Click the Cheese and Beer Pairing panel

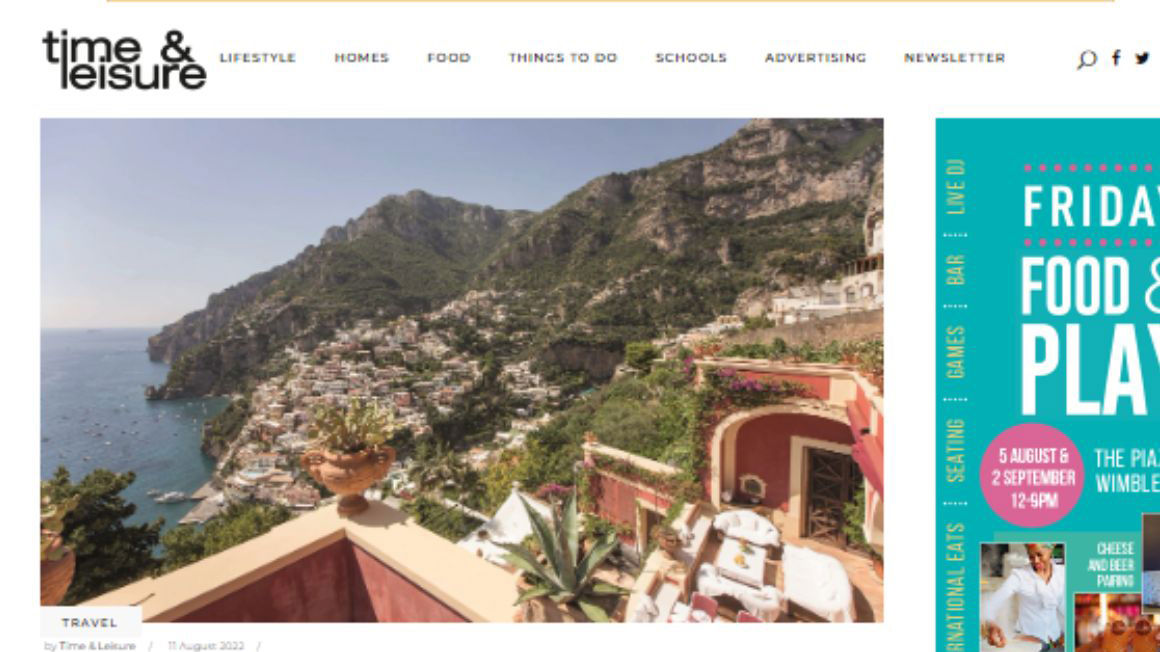coord(1109,564)
